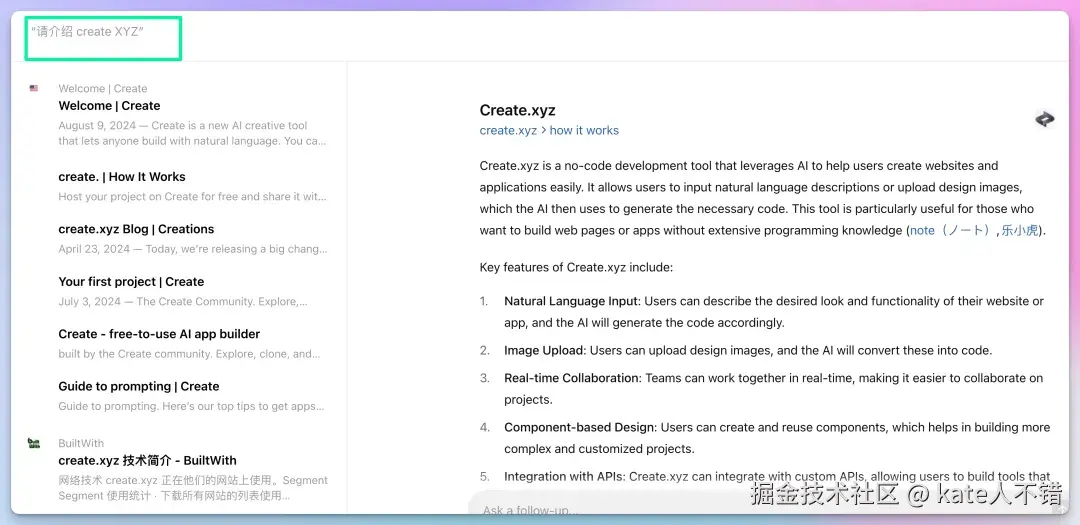Image resolution: width=1080 pixels, height=525 pixels.
Task: Open the '乐小虎' citation link
Action: tap(1019, 230)
